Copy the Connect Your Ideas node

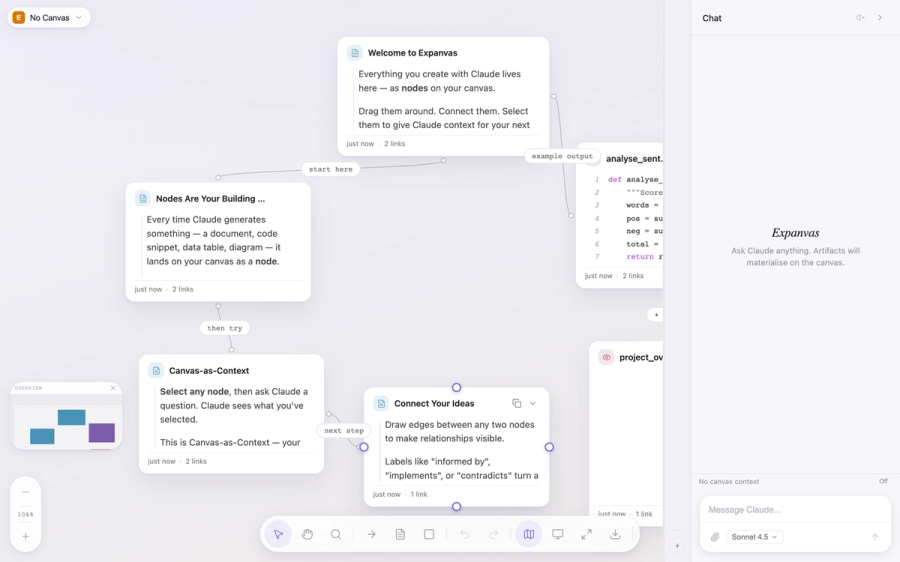(x=517, y=404)
